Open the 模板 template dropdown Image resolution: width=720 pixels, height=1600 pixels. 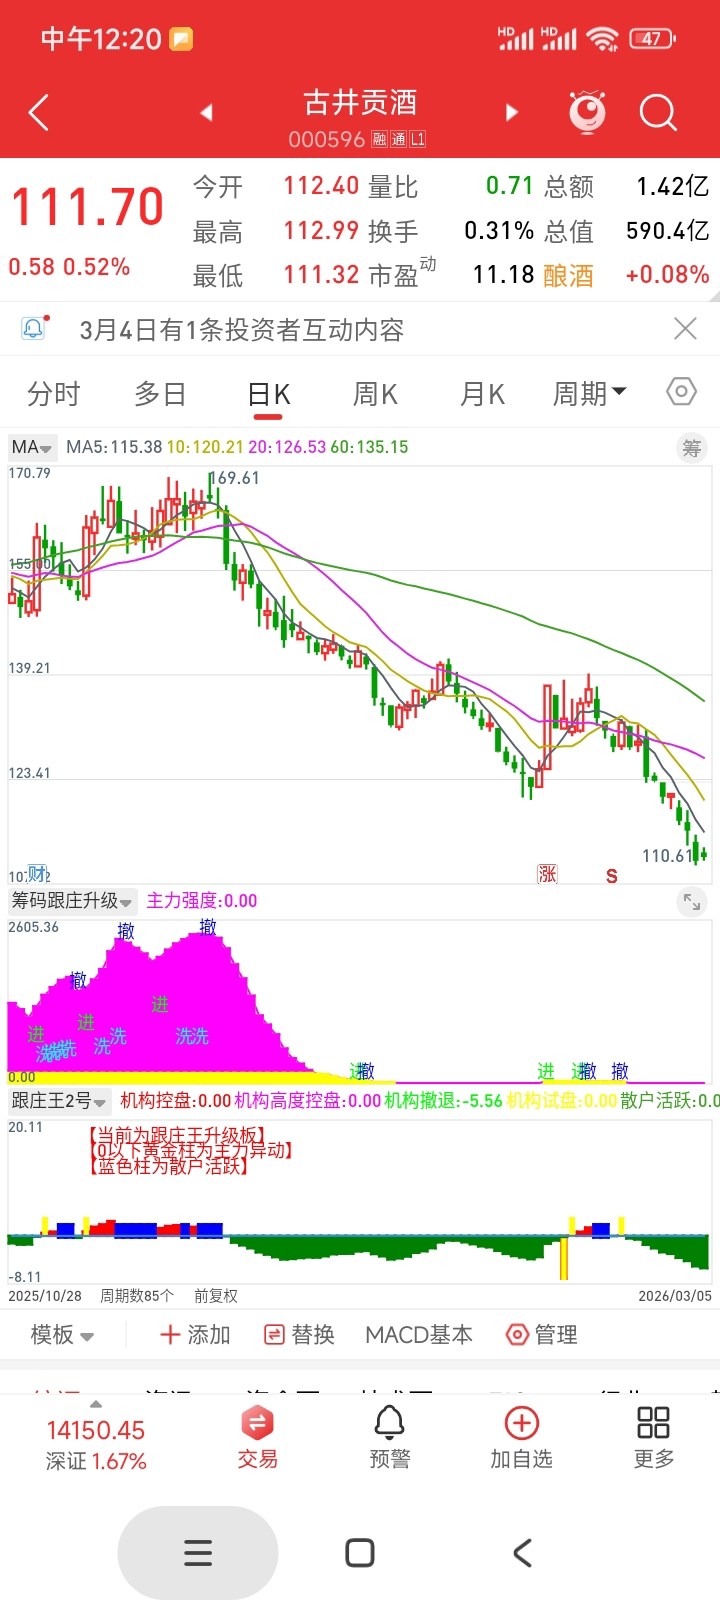pos(62,1335)
